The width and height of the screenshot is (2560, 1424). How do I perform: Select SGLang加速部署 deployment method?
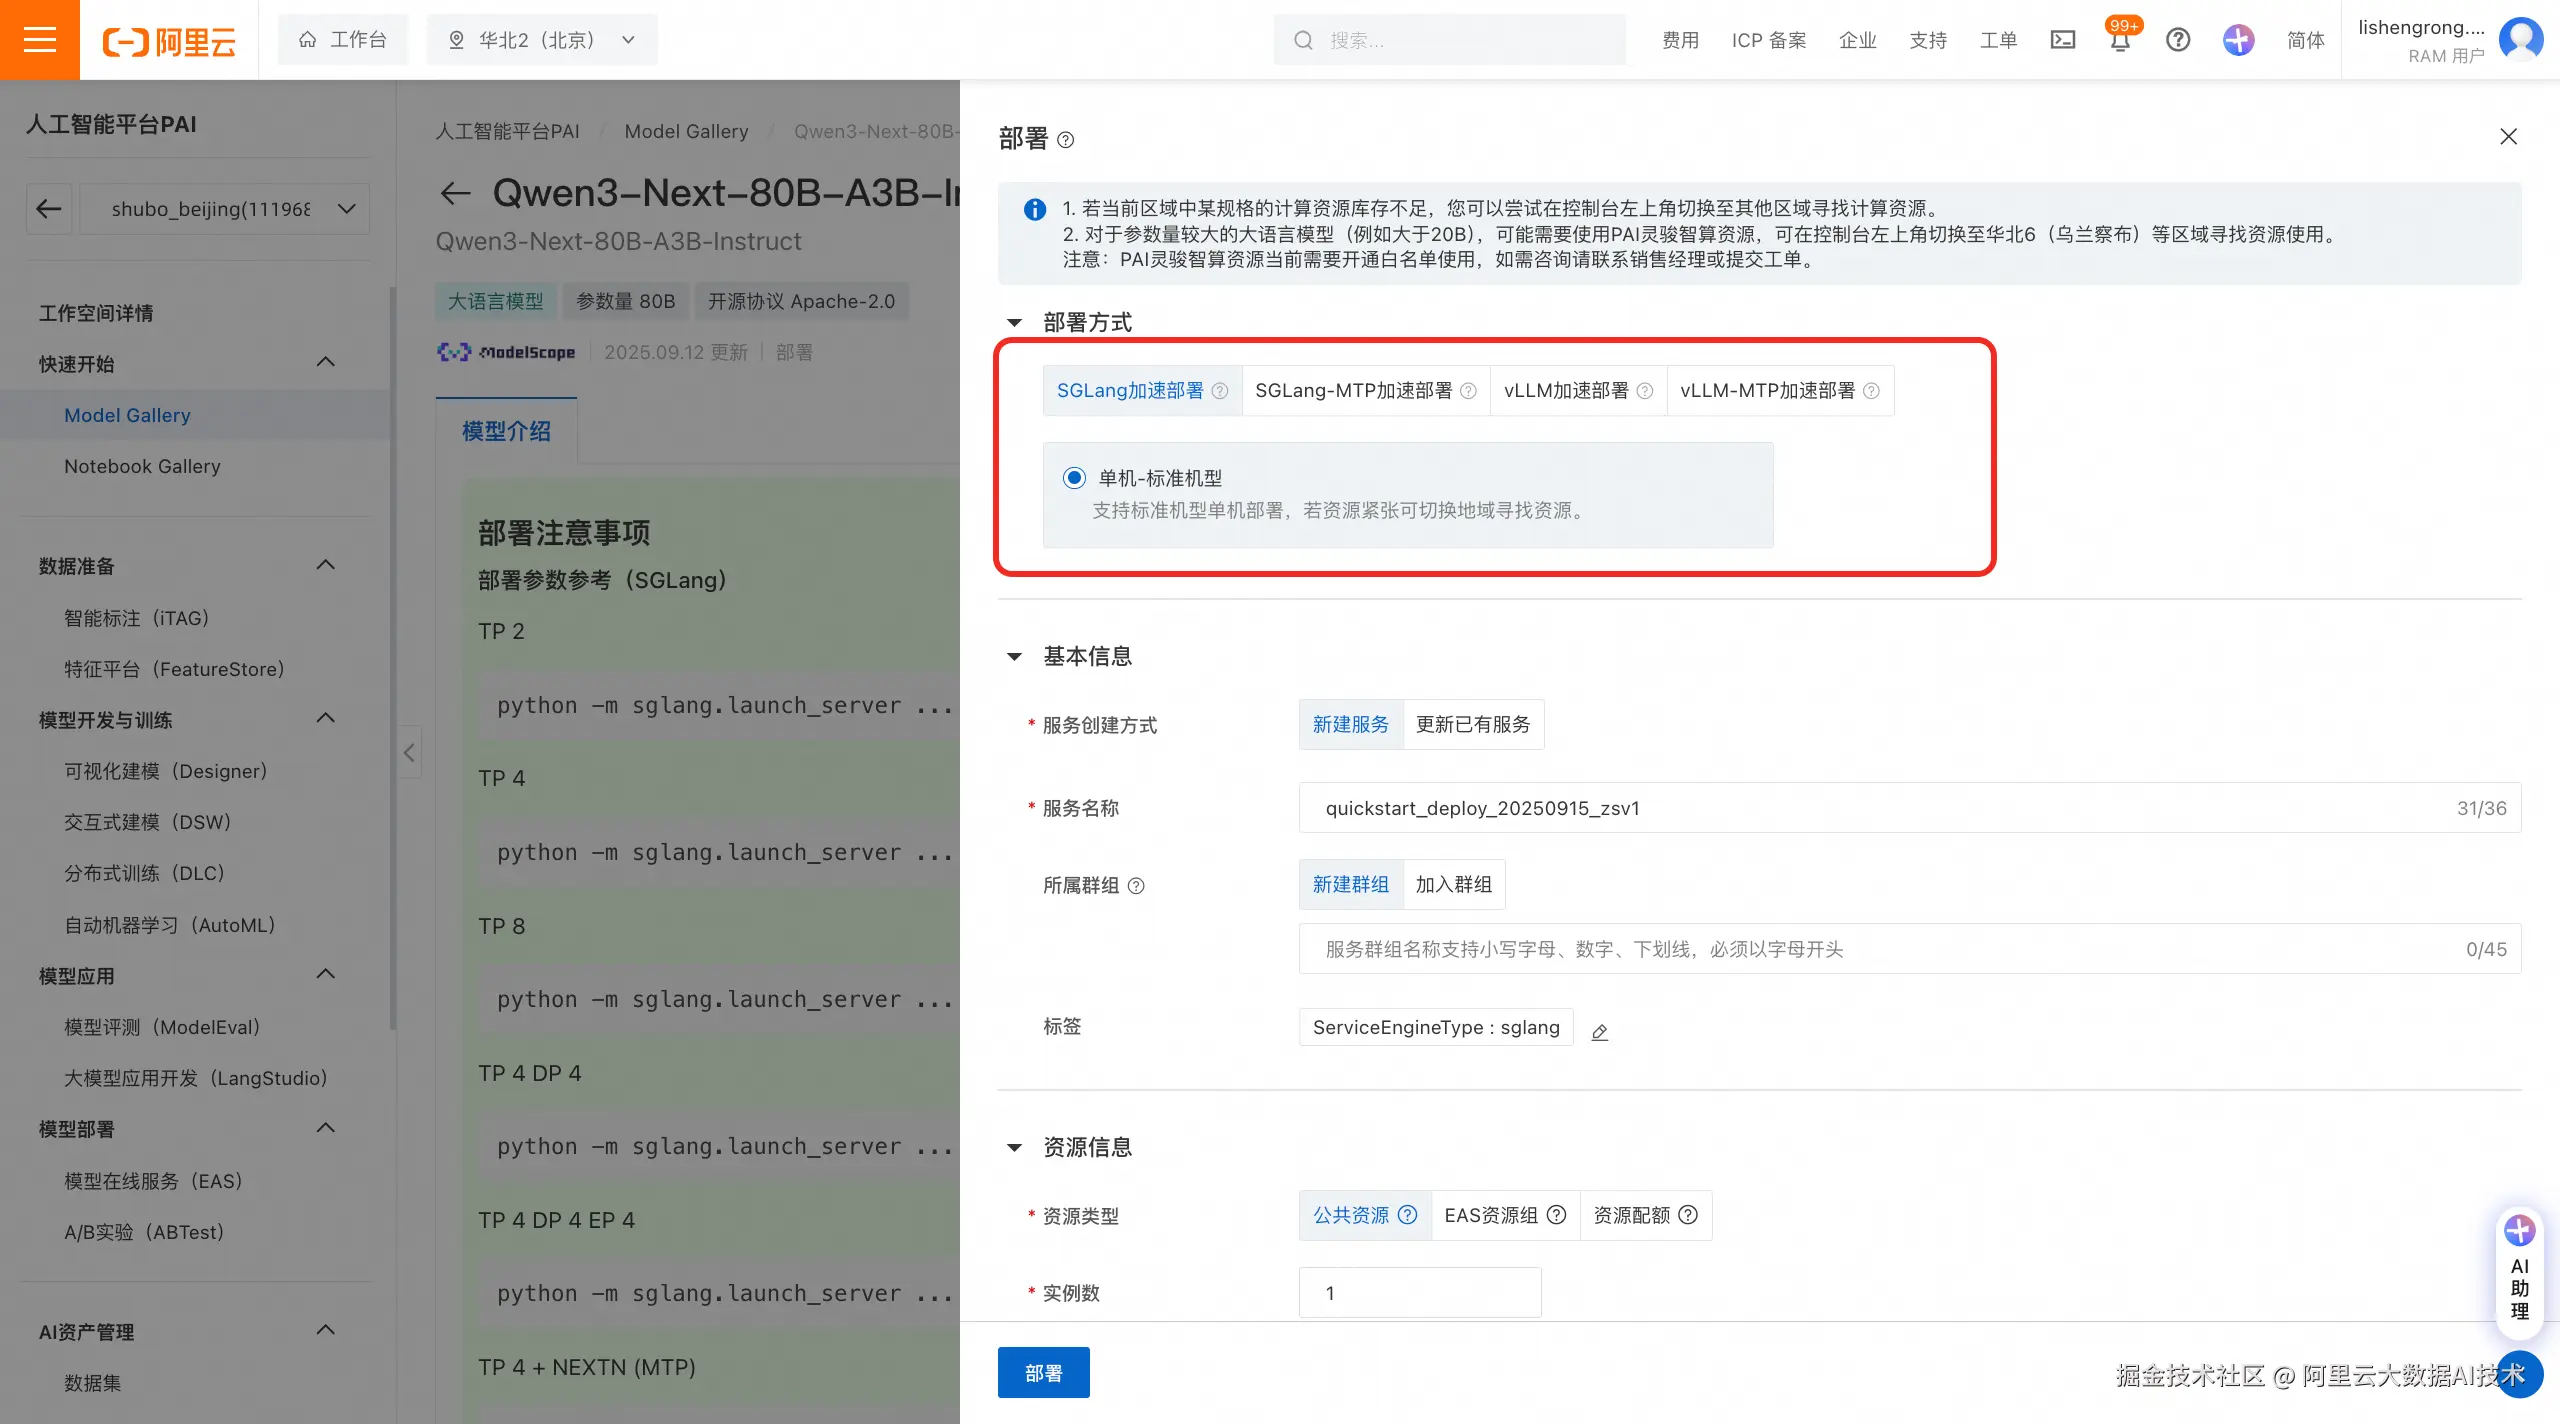tap(1142, 391)
